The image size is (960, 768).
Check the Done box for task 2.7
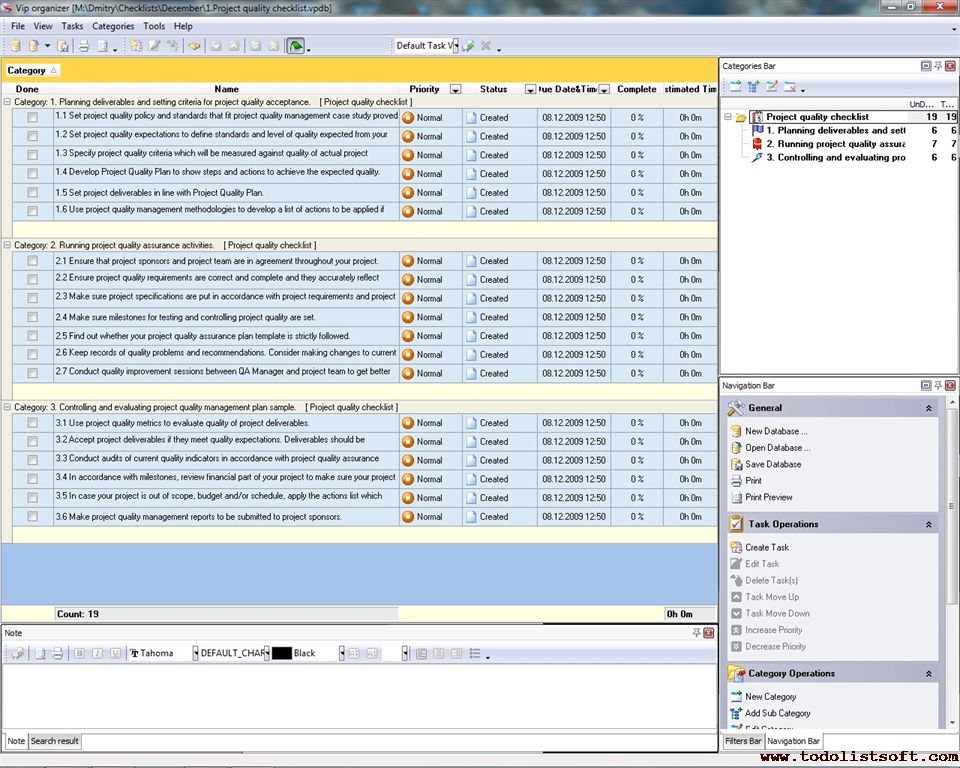pos(32,372)
